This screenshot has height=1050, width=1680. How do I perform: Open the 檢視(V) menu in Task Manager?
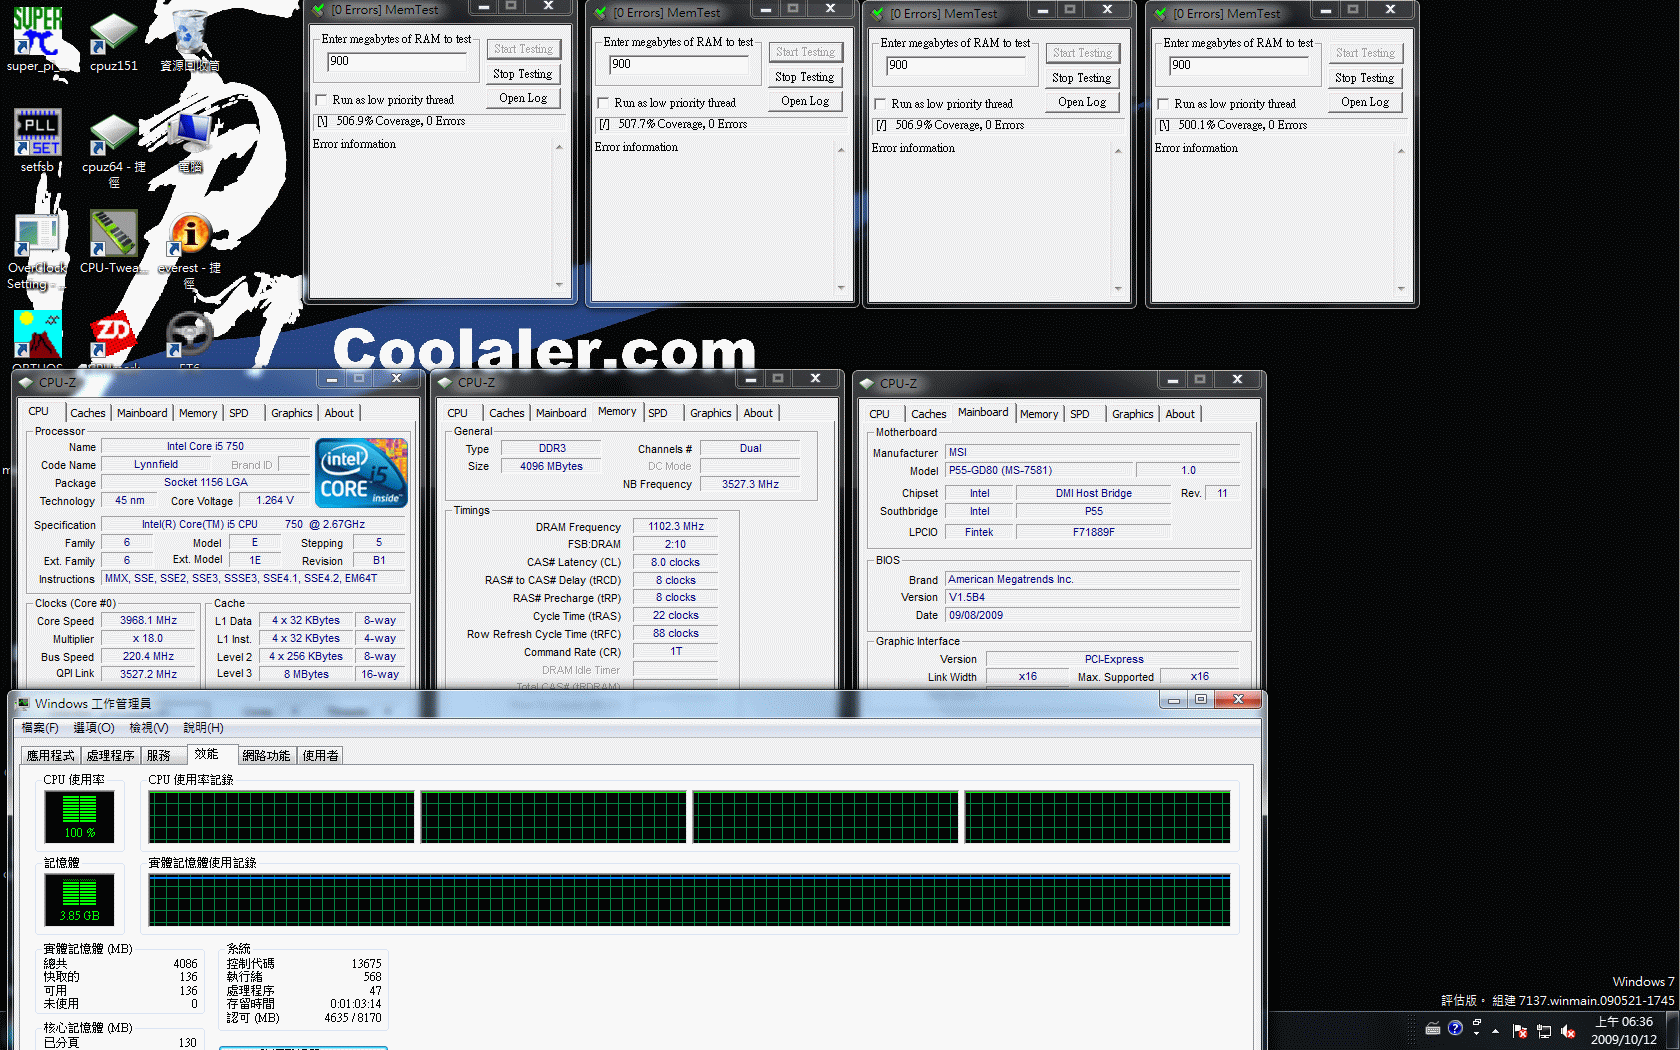pyautogui.click(x=149, y=728)
